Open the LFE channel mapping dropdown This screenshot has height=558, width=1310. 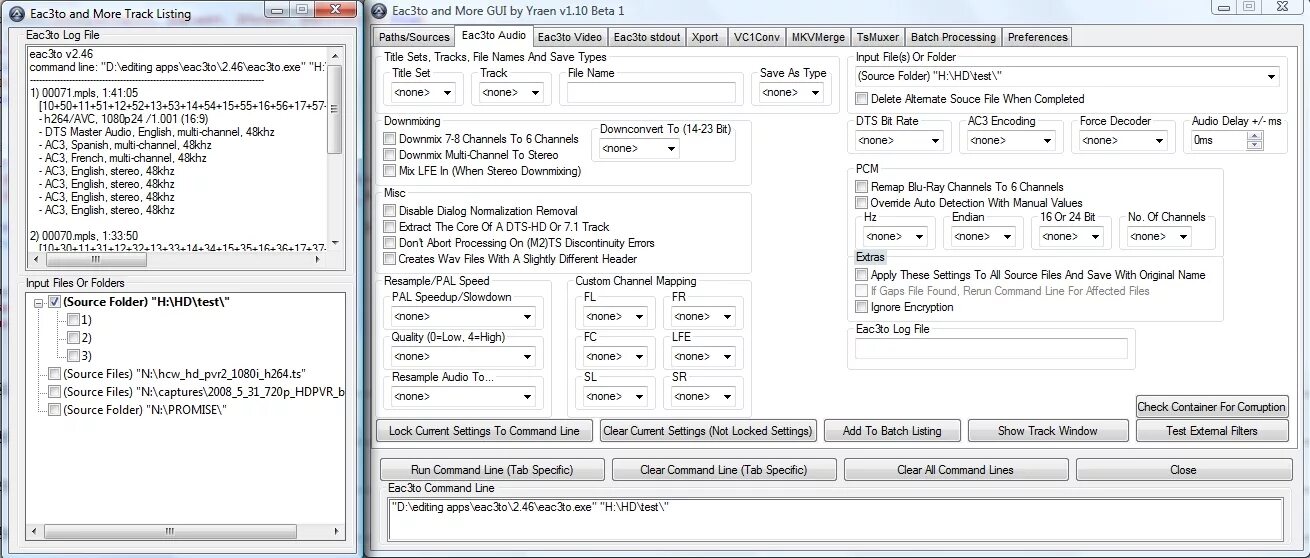[x=702, y=356]
